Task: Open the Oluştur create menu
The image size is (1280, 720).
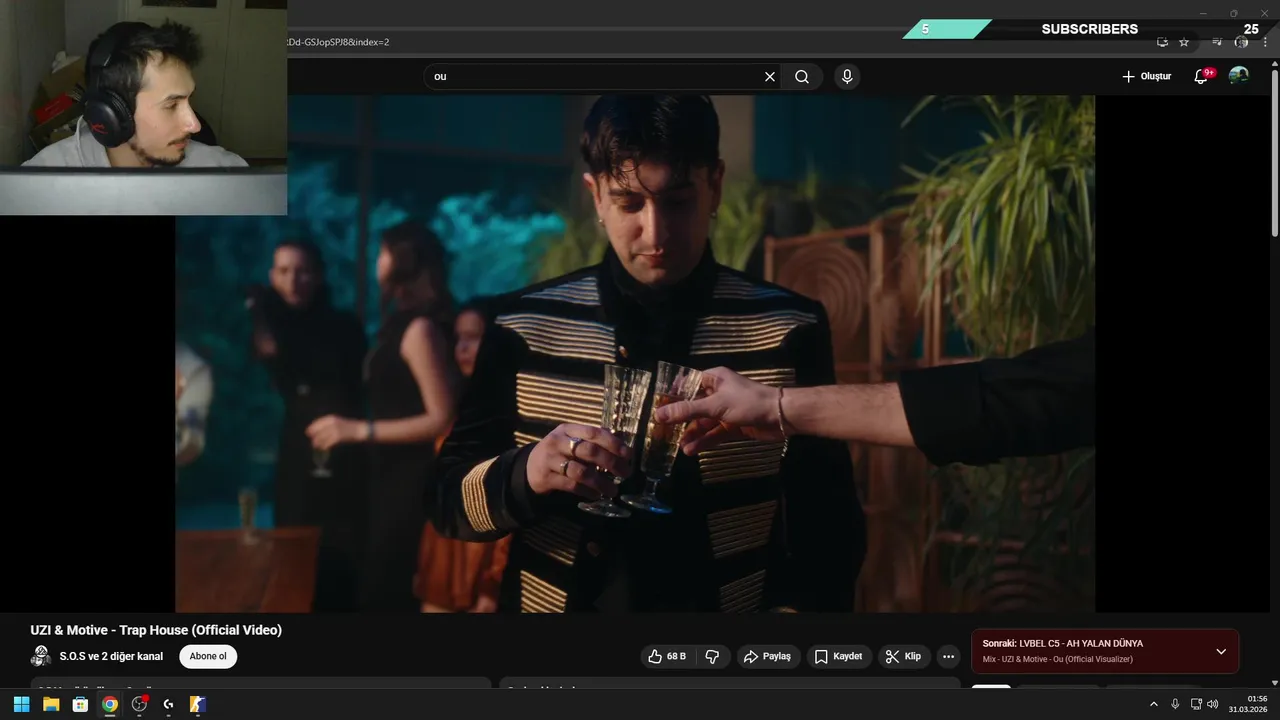Action: click(1146, 77)
